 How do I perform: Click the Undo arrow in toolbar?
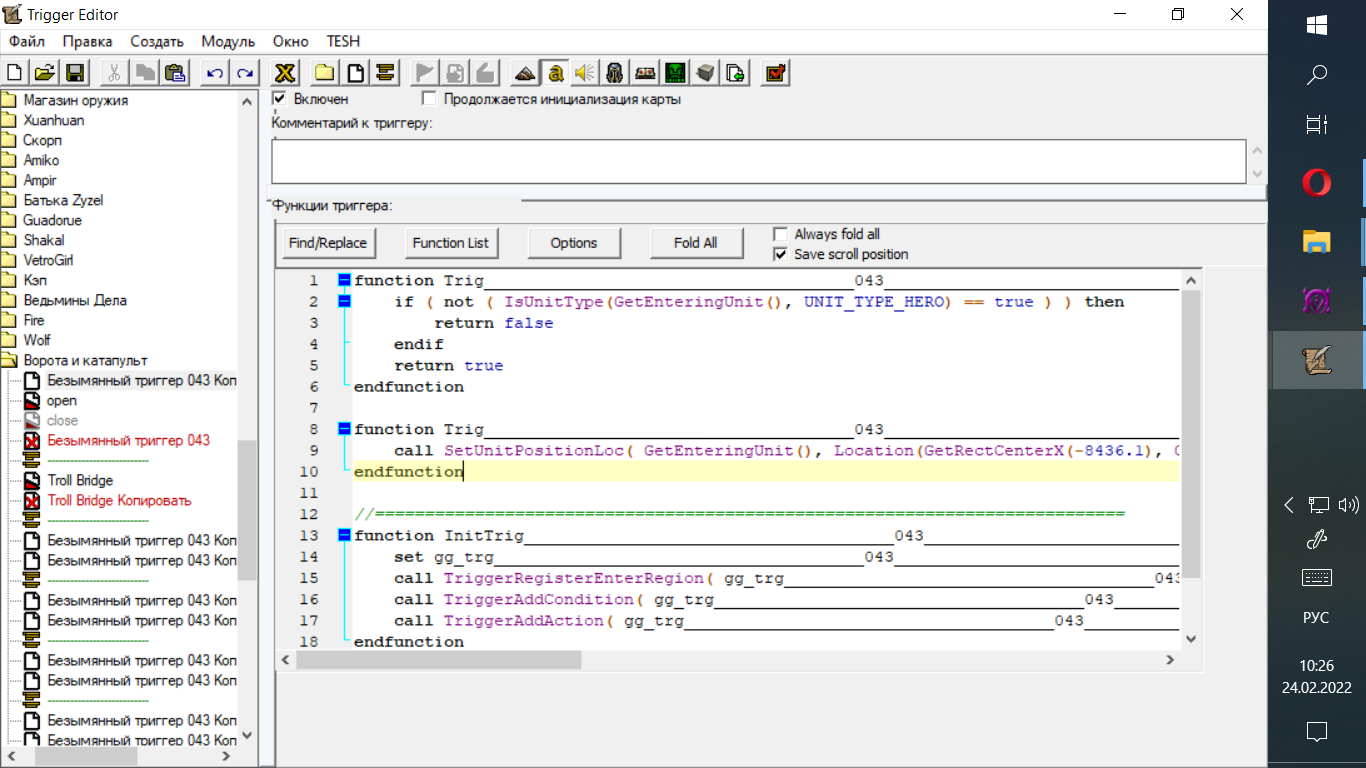point(214,72)
